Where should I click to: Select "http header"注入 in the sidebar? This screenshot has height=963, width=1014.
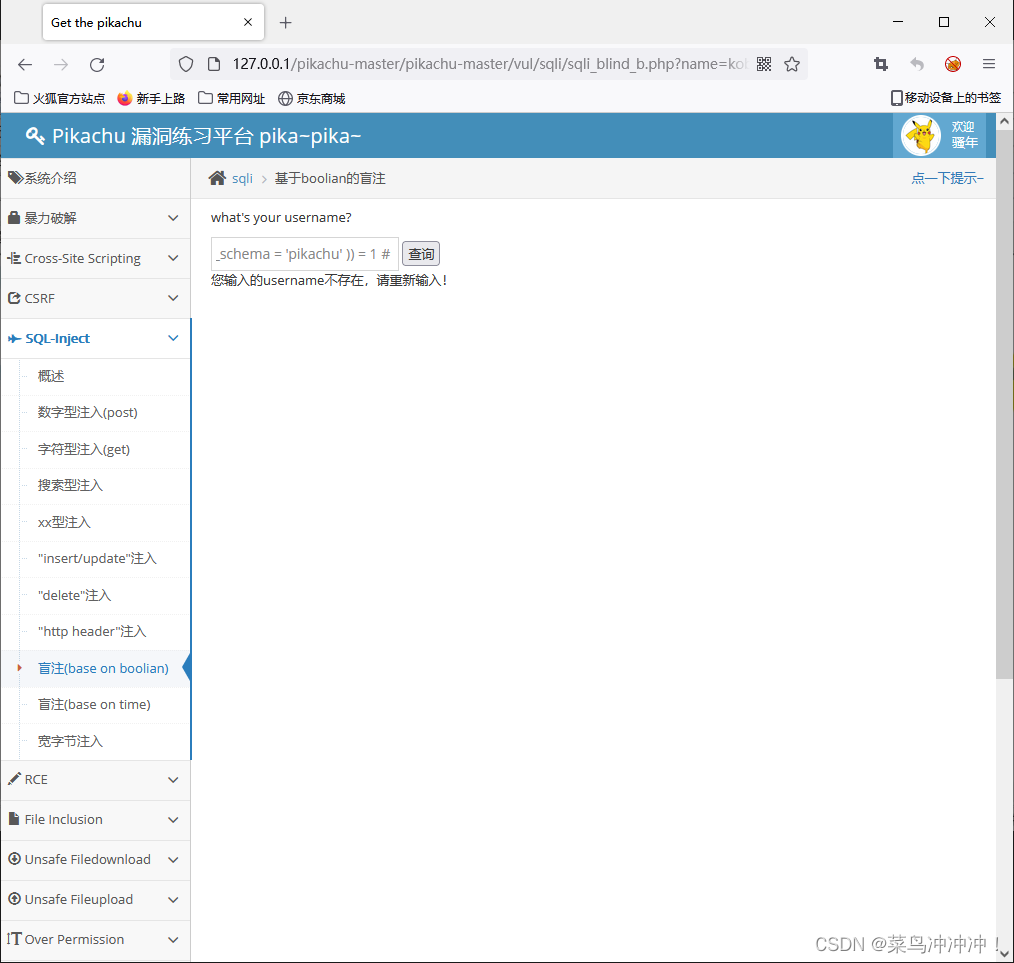[x=92, y=631]
